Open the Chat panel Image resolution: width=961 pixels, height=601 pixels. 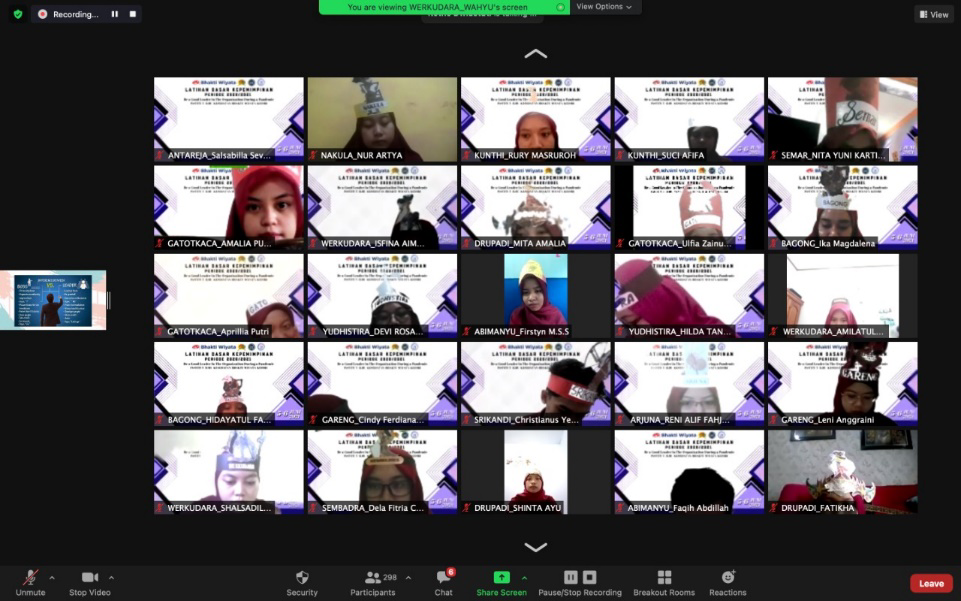point(443,578)
